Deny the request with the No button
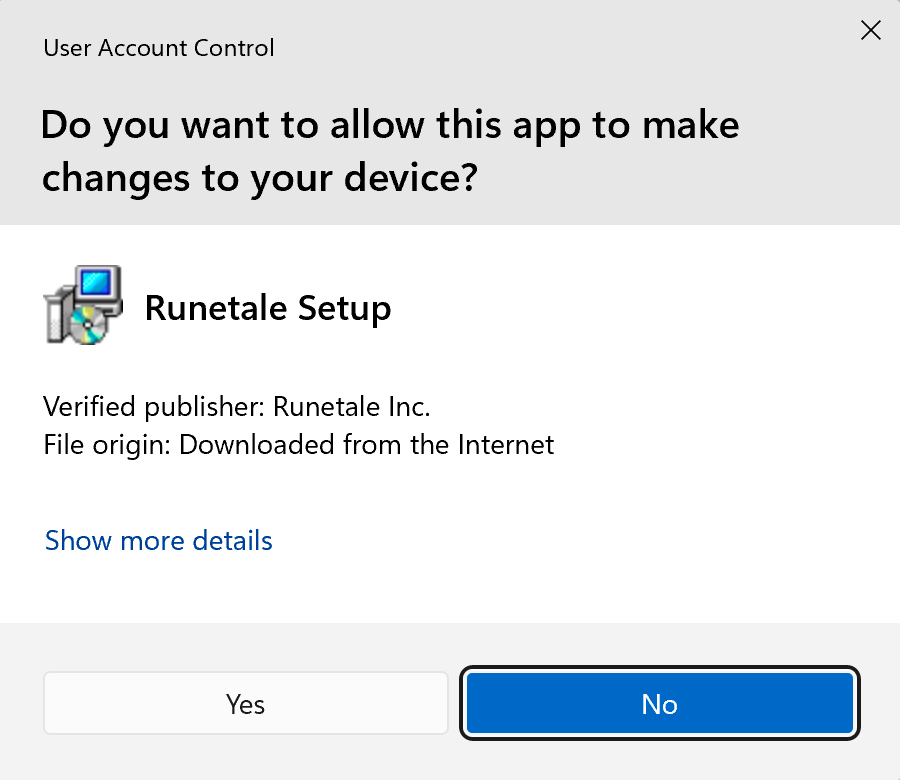 pos(660,704)
